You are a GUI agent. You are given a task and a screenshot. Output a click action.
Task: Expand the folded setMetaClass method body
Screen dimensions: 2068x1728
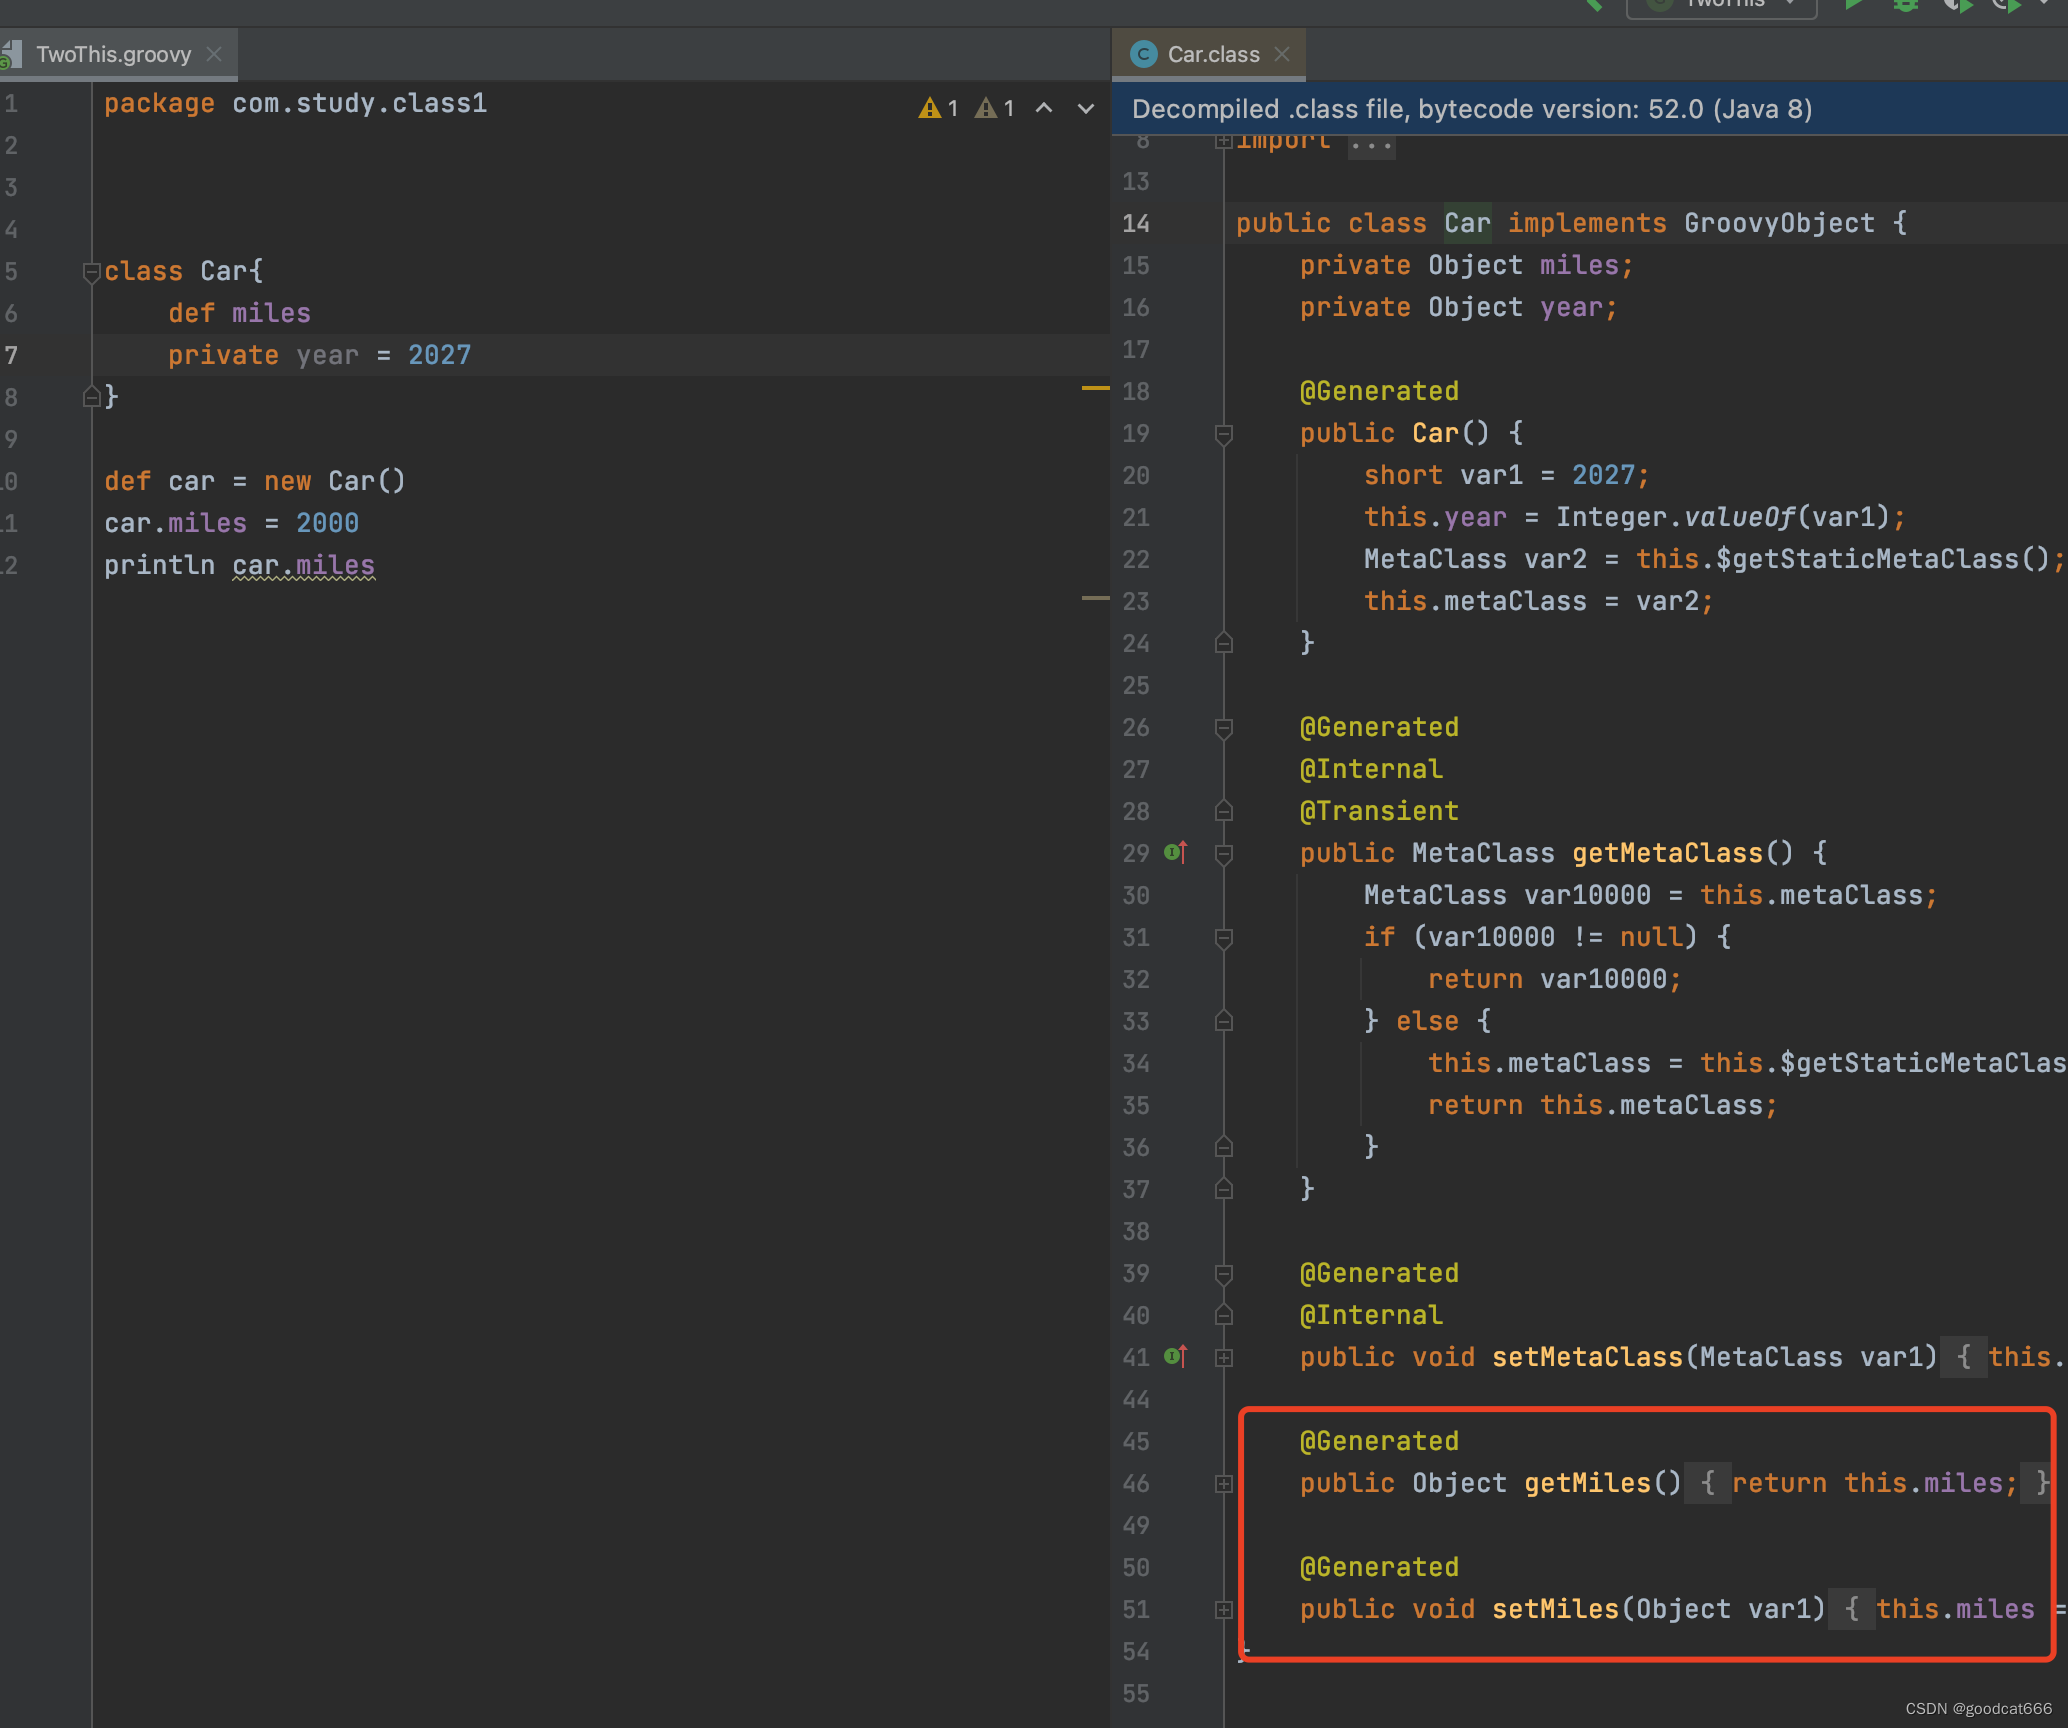coord(1223,1357)
